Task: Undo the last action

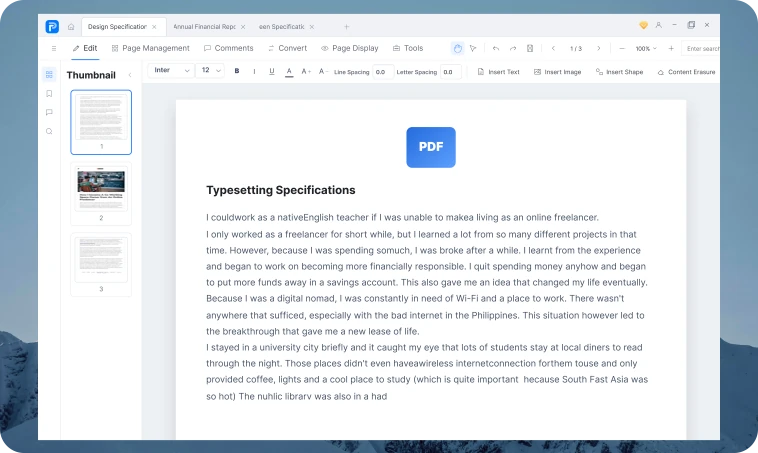Action: [x=496, y=48]
